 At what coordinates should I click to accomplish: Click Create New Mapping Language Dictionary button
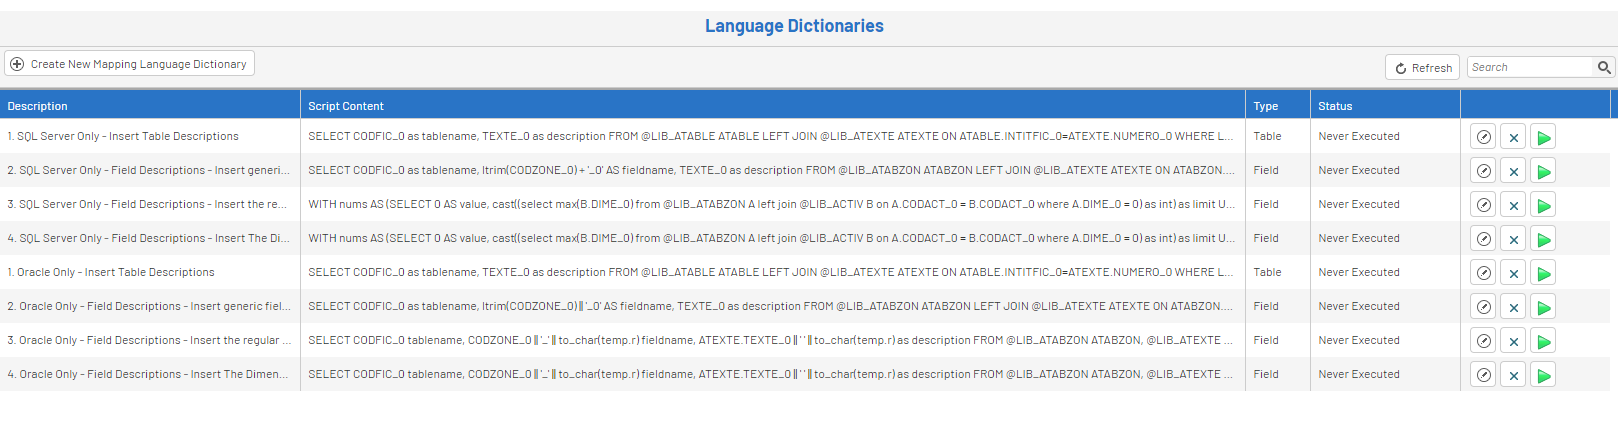coord(129,64)
